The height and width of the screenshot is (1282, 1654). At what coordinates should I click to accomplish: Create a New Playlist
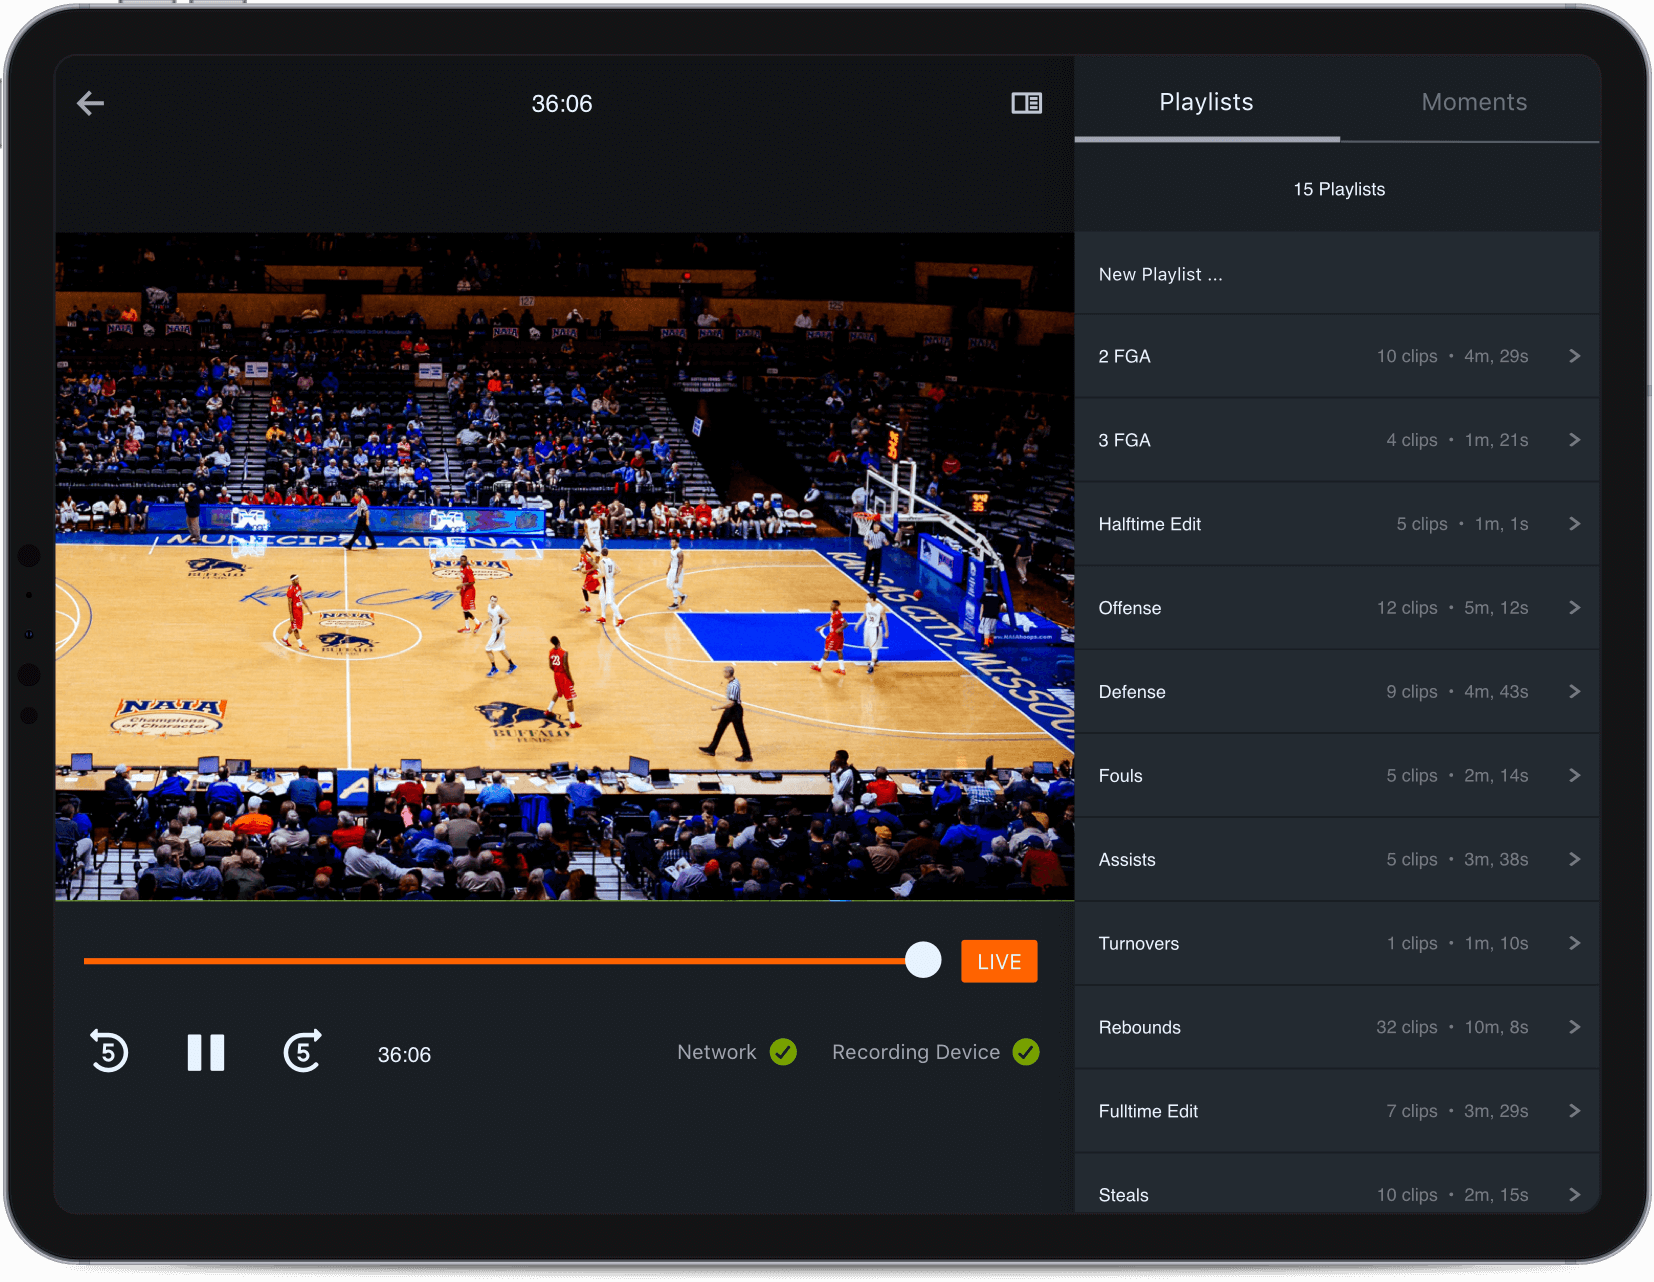click(x=1160, y=273)
